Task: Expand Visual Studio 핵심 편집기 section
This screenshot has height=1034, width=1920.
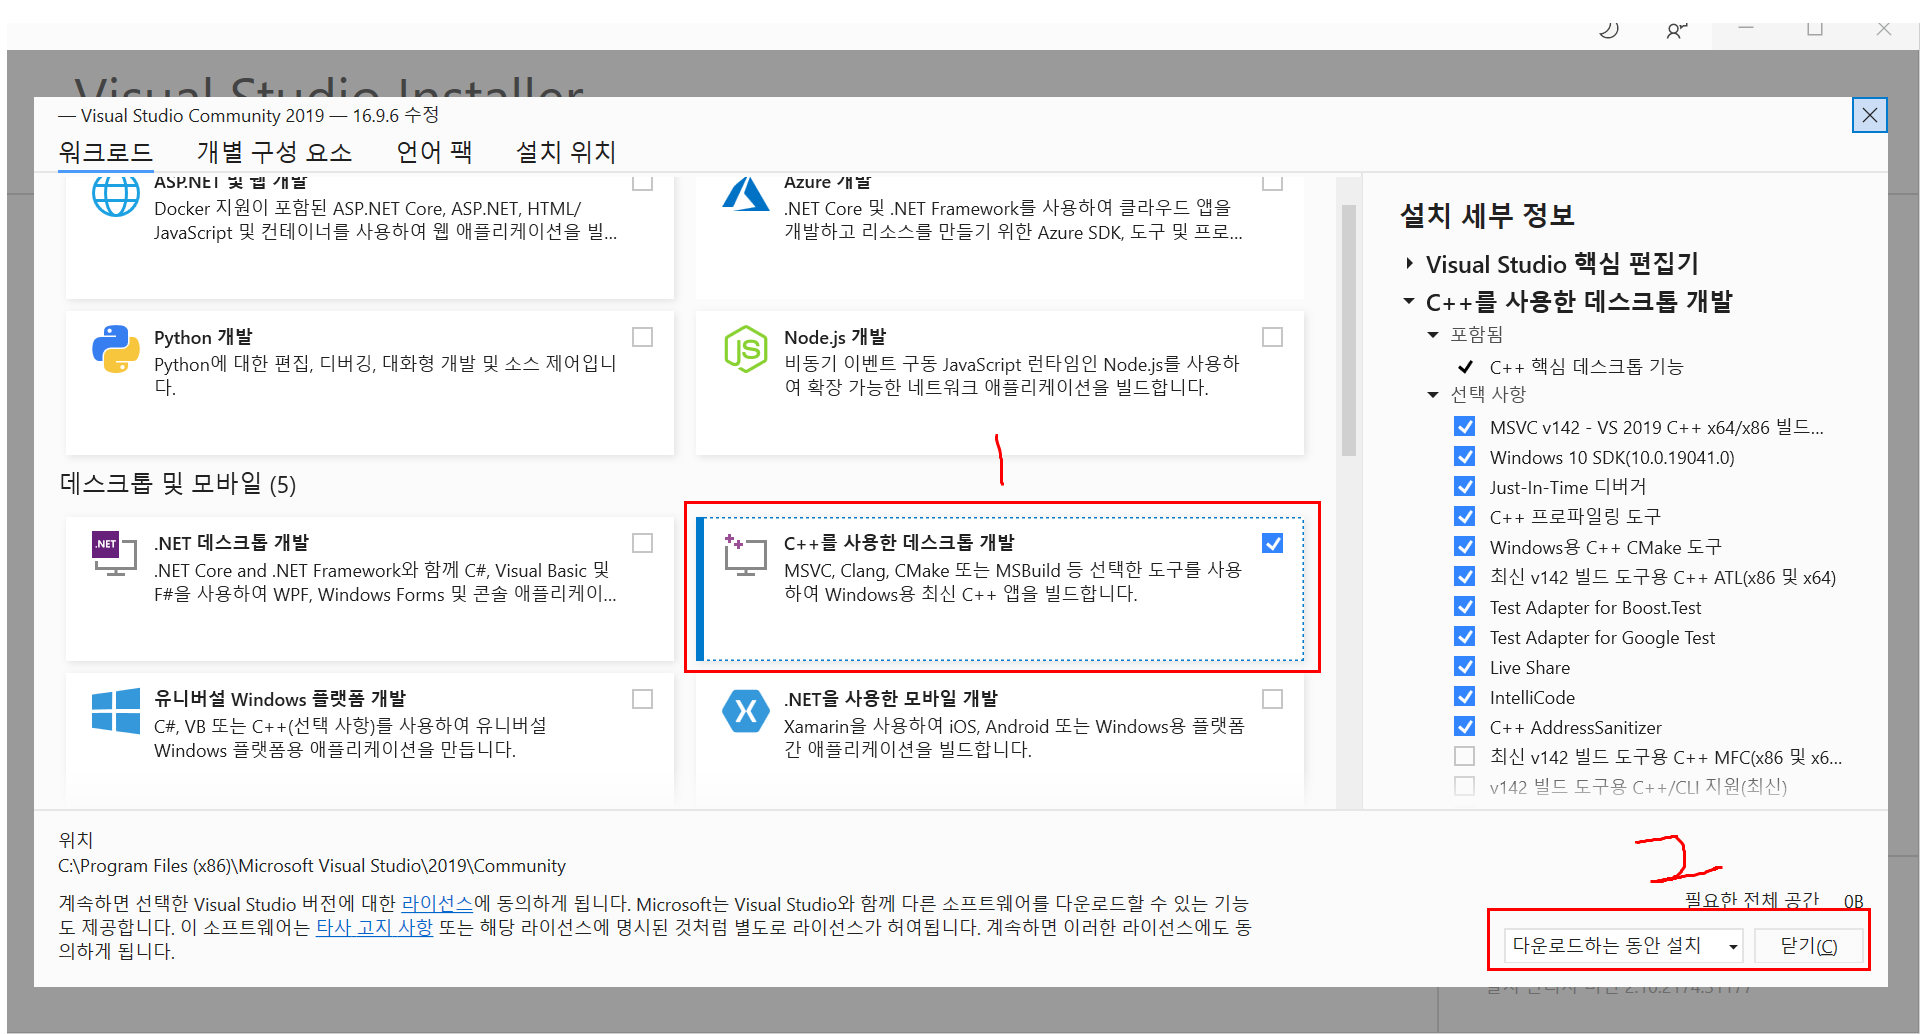Action: tap(1409, 264)
